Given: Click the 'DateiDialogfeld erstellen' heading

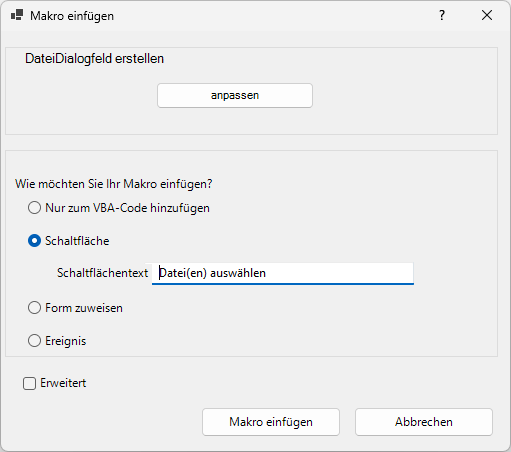Looking at the screenshot, I should click(x=94, y=59).
